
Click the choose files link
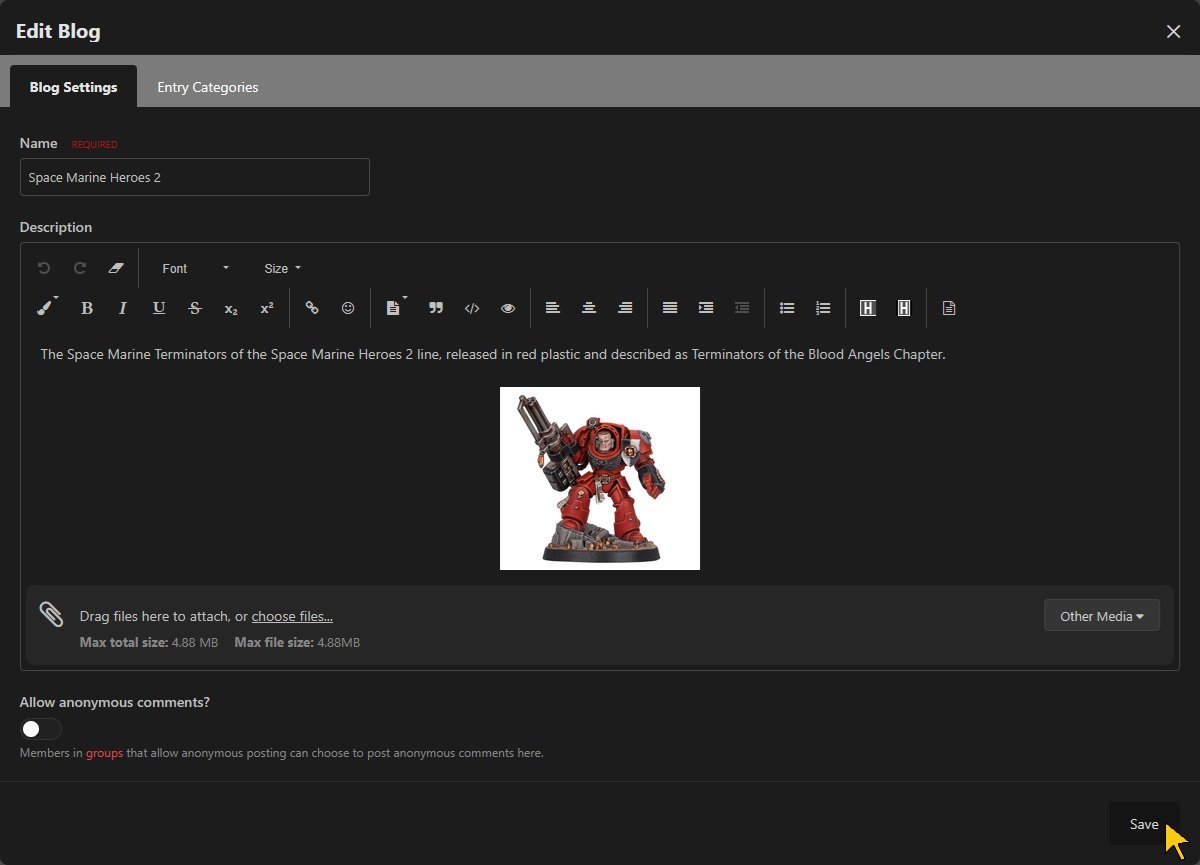coord(292,616)
